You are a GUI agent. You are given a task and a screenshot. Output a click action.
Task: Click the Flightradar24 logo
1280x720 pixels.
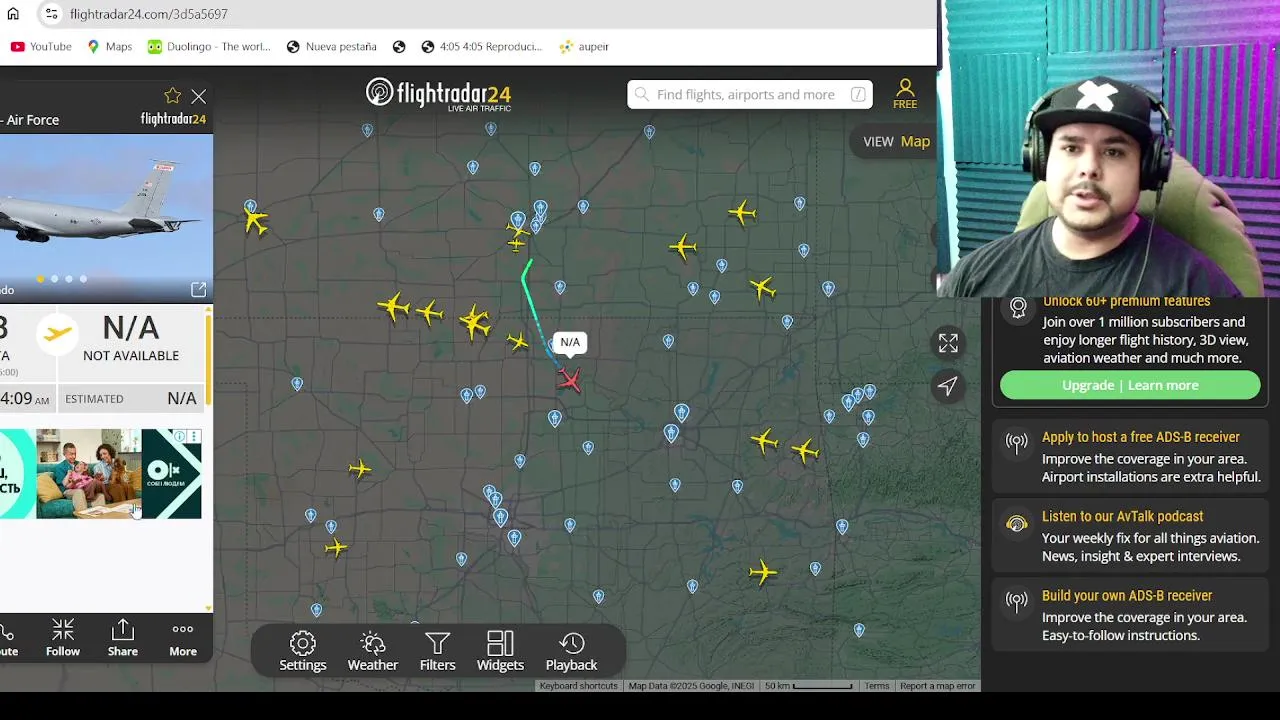(438, 94)
